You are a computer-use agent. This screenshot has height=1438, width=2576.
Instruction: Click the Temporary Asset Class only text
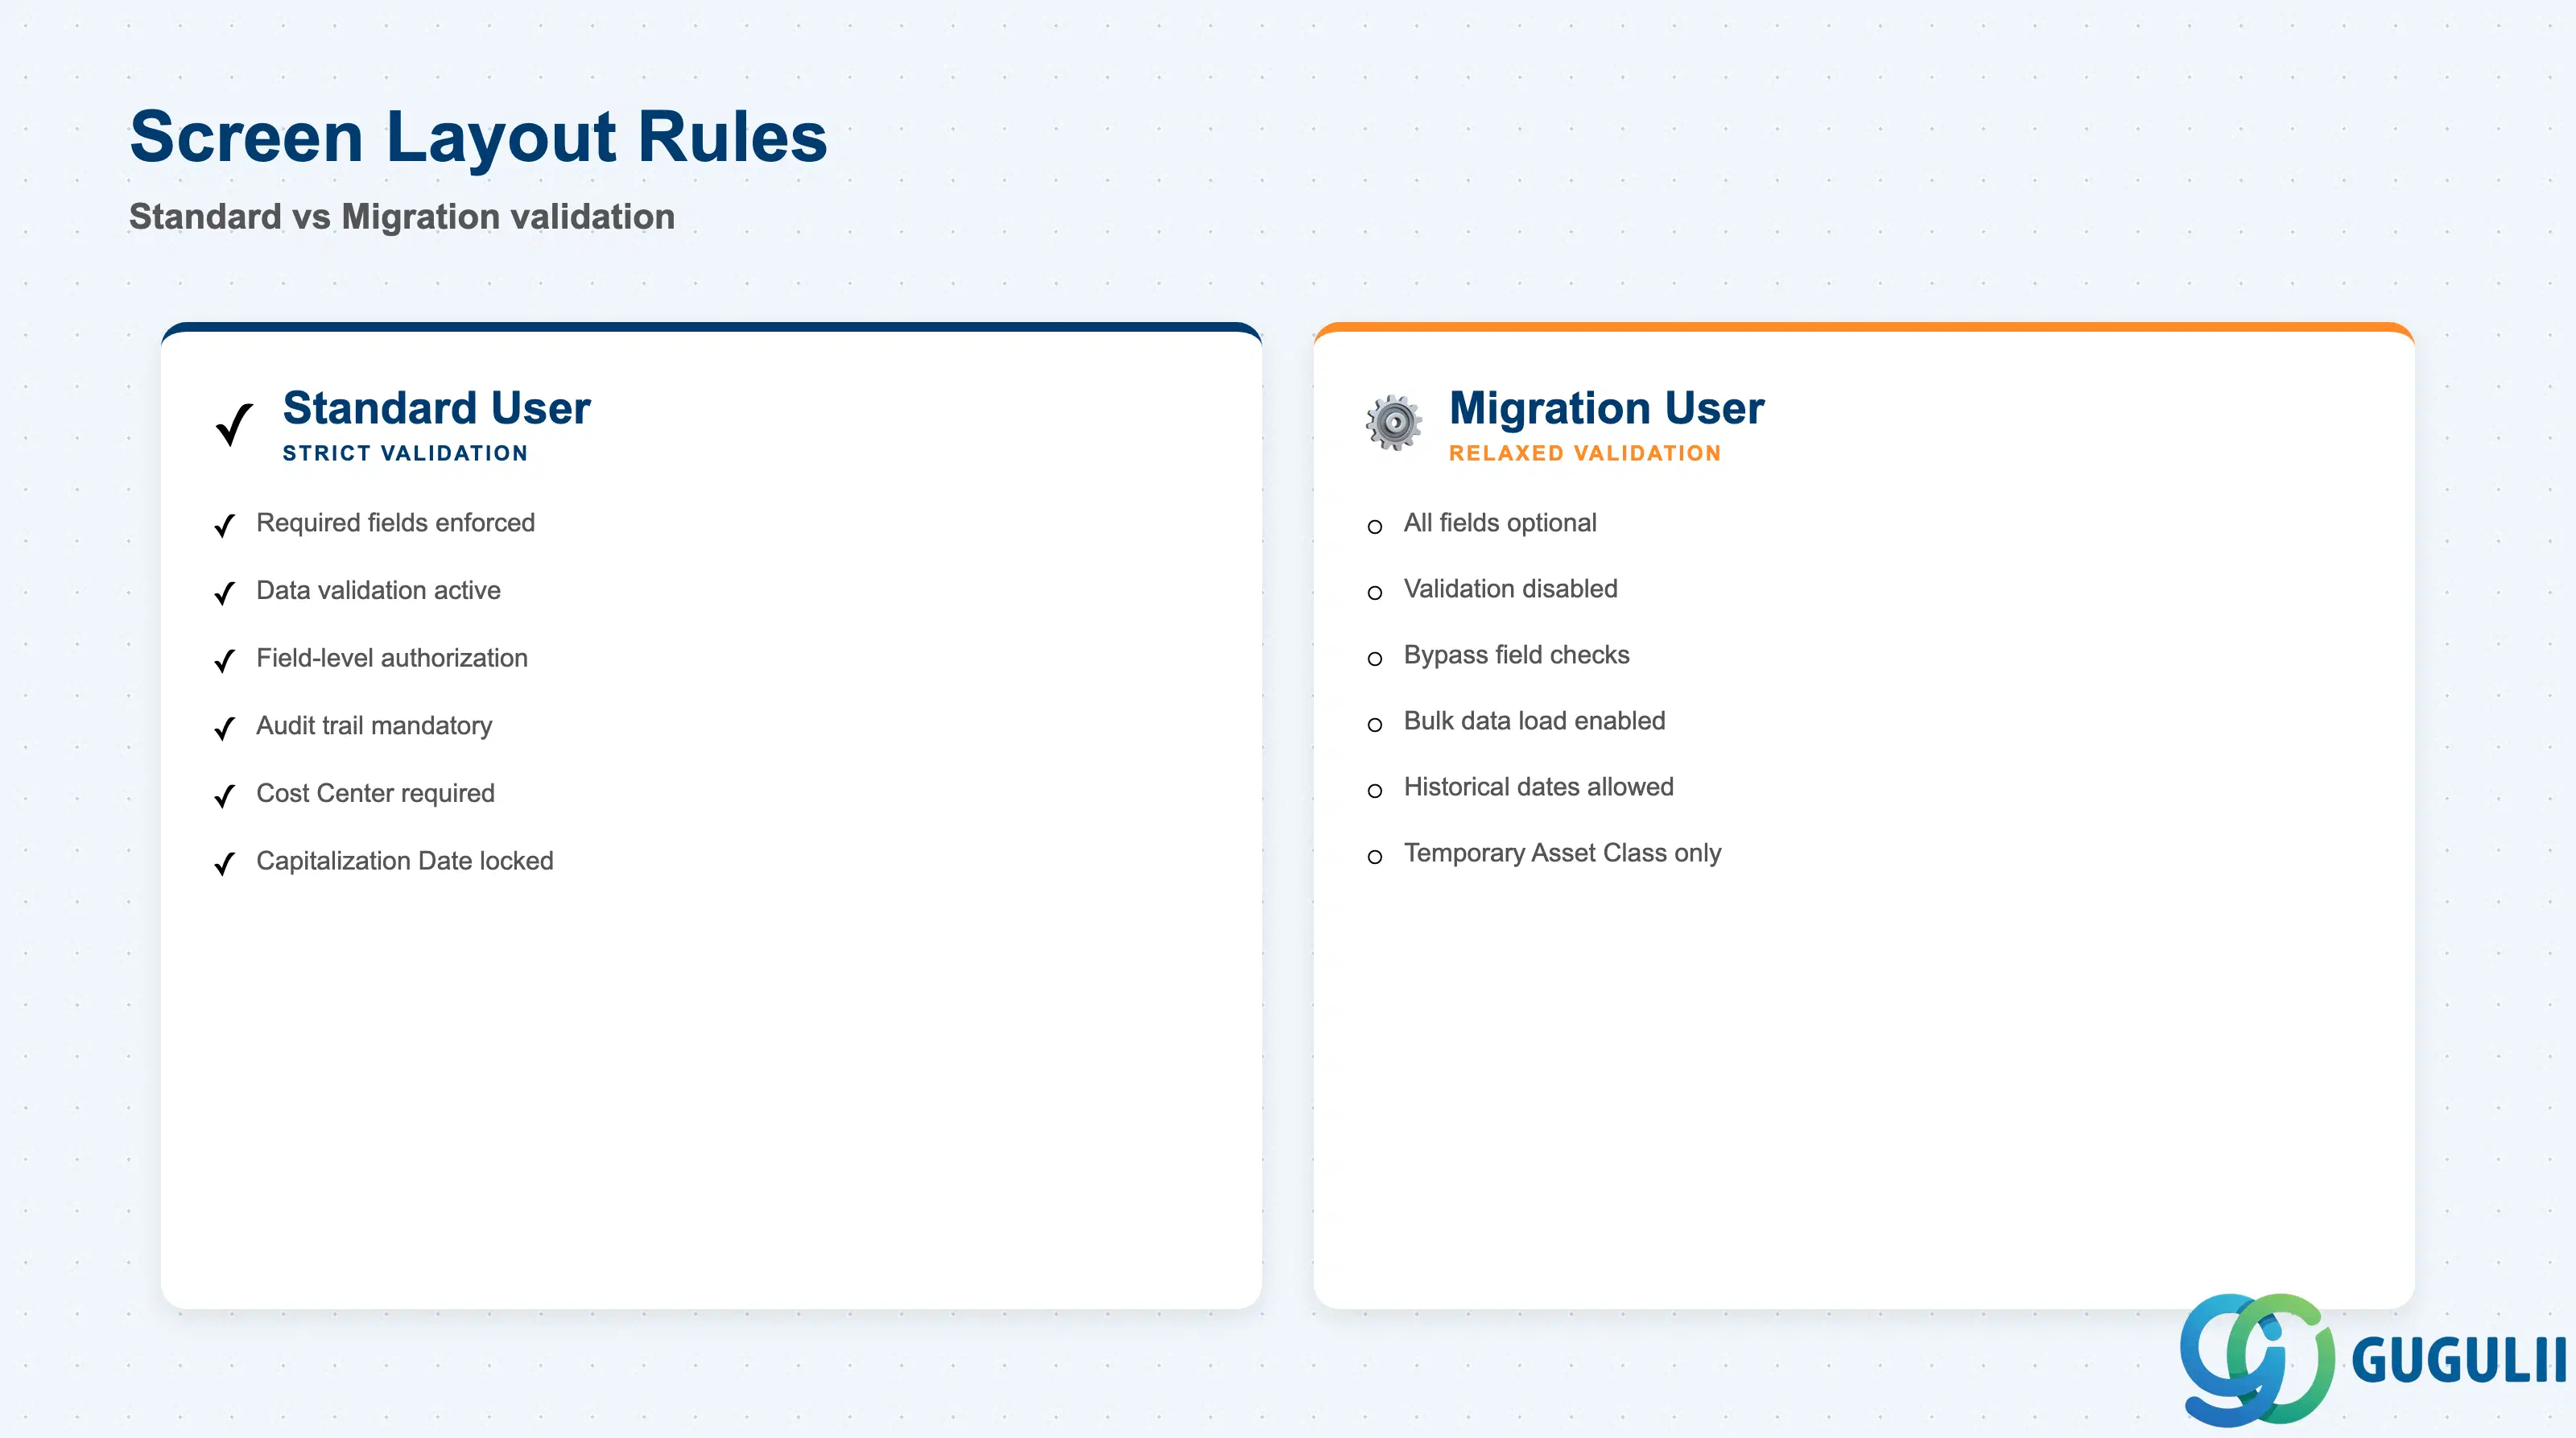coord(1562,853)
